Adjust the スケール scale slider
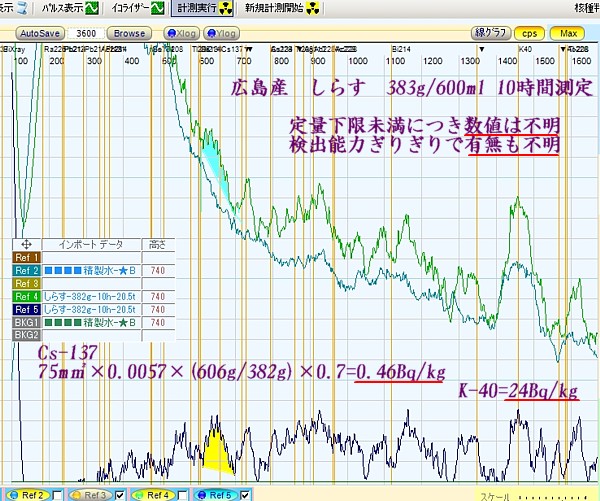This screenshot has height=501, width=600. [x=554, y=497]
